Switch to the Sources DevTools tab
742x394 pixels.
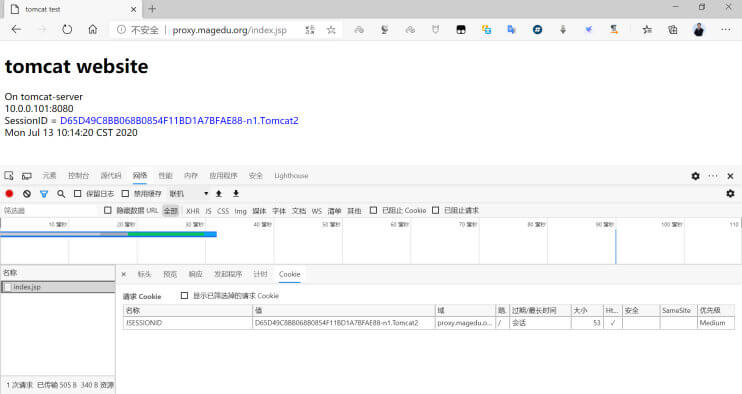coord(111,175)
